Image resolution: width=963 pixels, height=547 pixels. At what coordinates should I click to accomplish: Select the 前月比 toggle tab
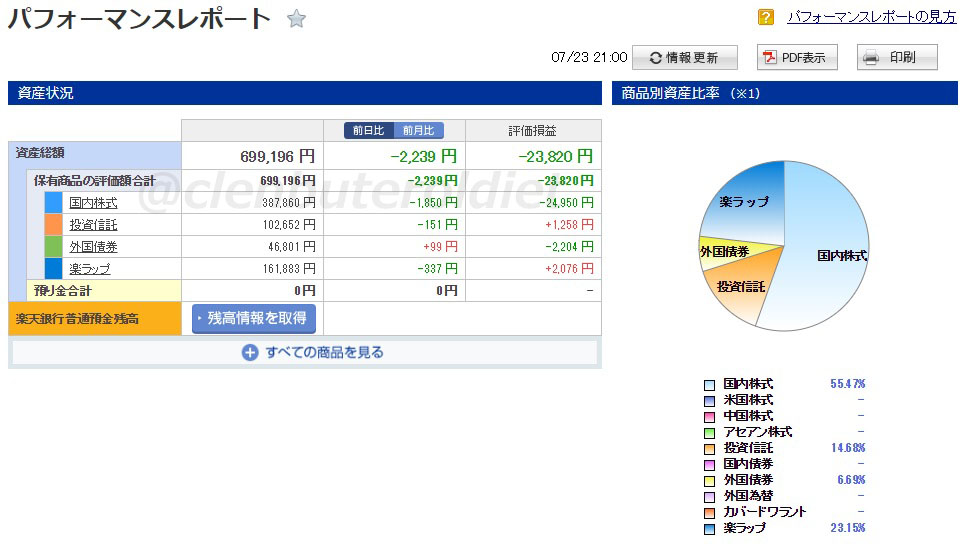click(418, 130)
